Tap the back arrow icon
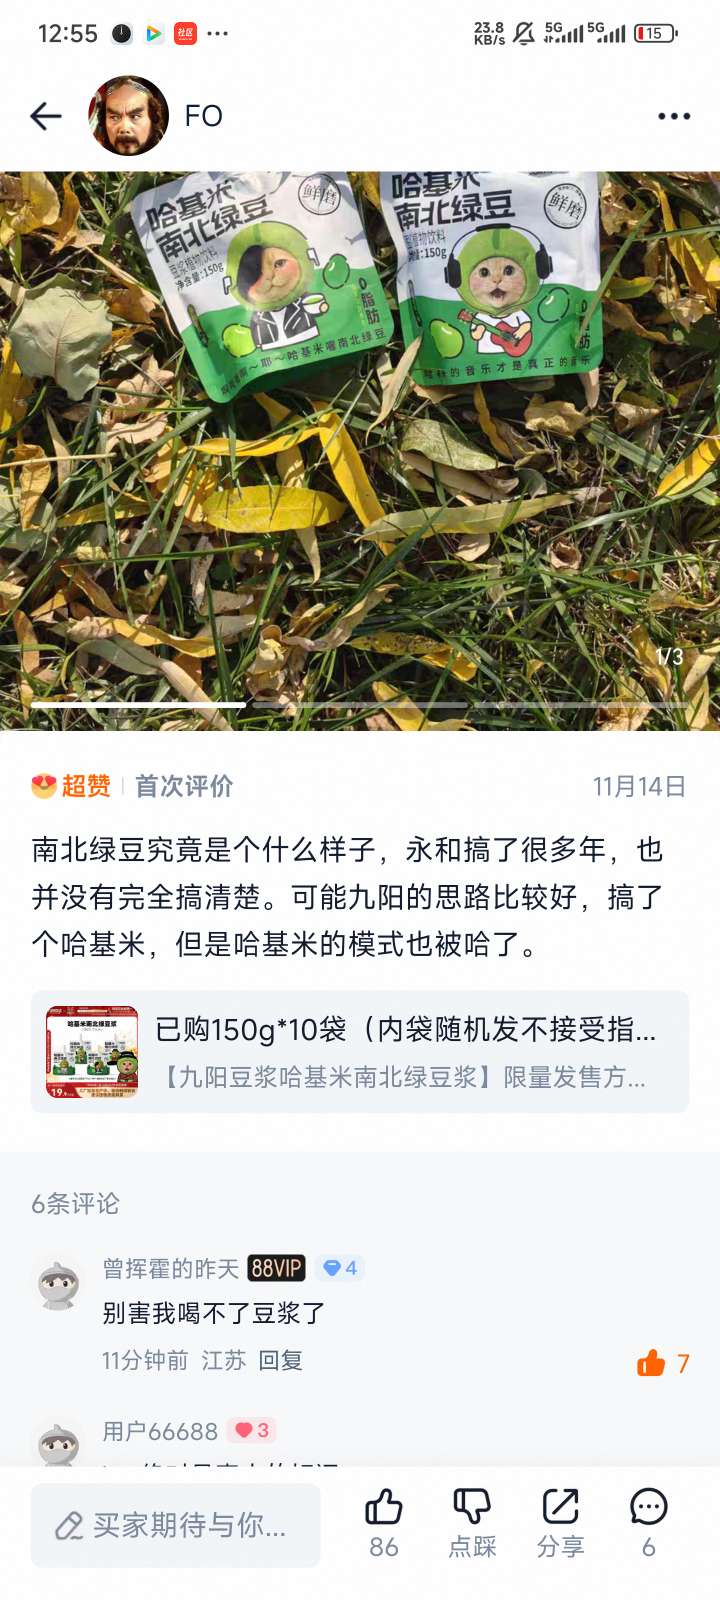 coord(46,116)
